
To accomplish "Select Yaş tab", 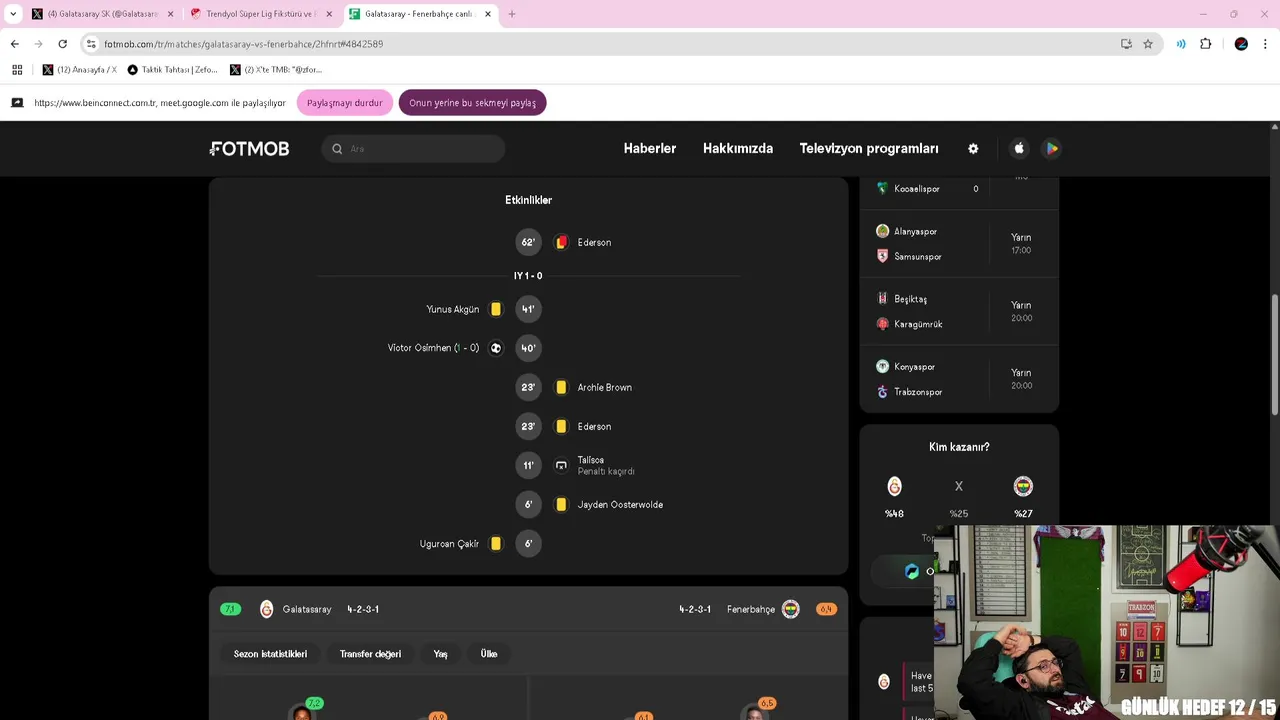I will point(440,654).
